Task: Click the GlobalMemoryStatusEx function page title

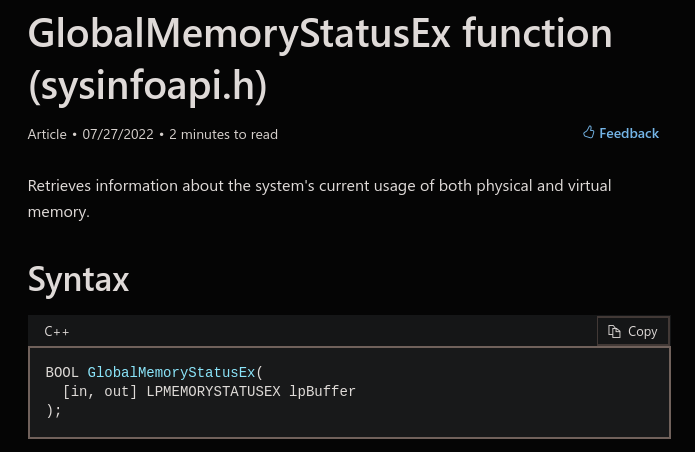Action: click(x=320, y=34)
